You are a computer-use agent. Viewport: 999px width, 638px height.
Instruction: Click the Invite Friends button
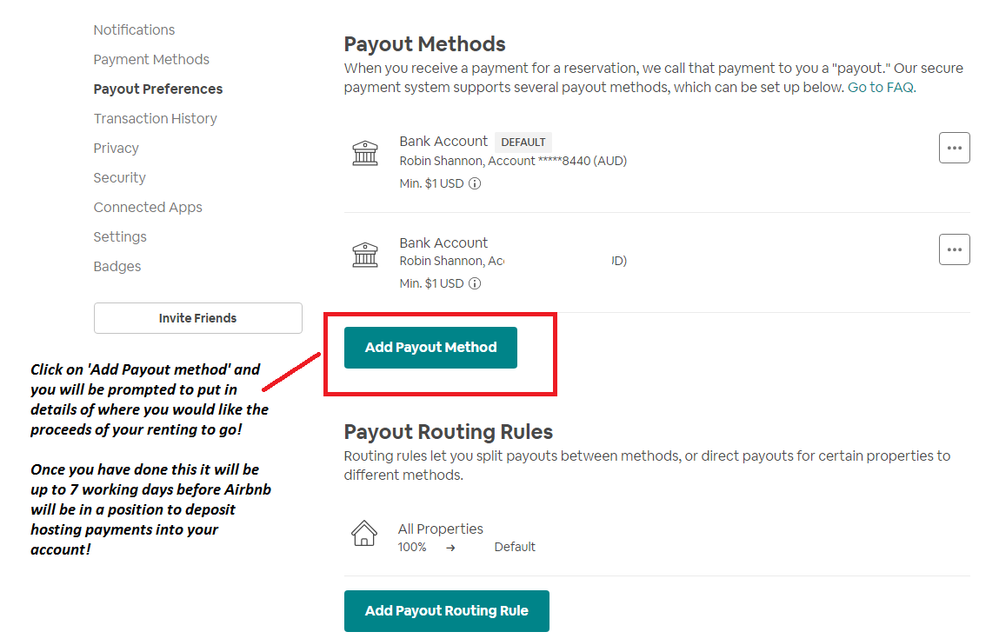point(198,318)
